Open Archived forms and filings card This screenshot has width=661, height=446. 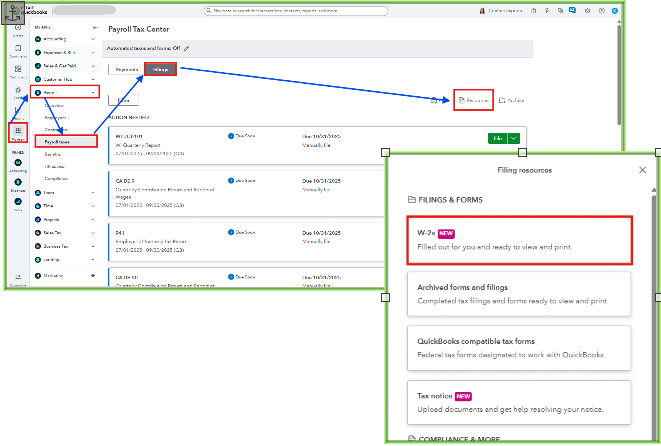(519, 294)
